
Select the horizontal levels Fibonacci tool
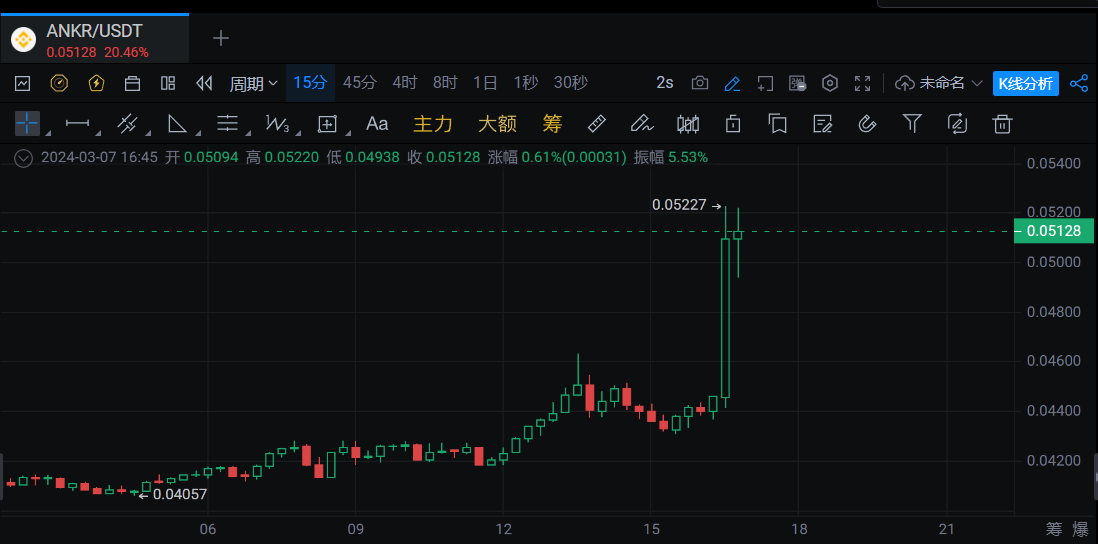228,123
